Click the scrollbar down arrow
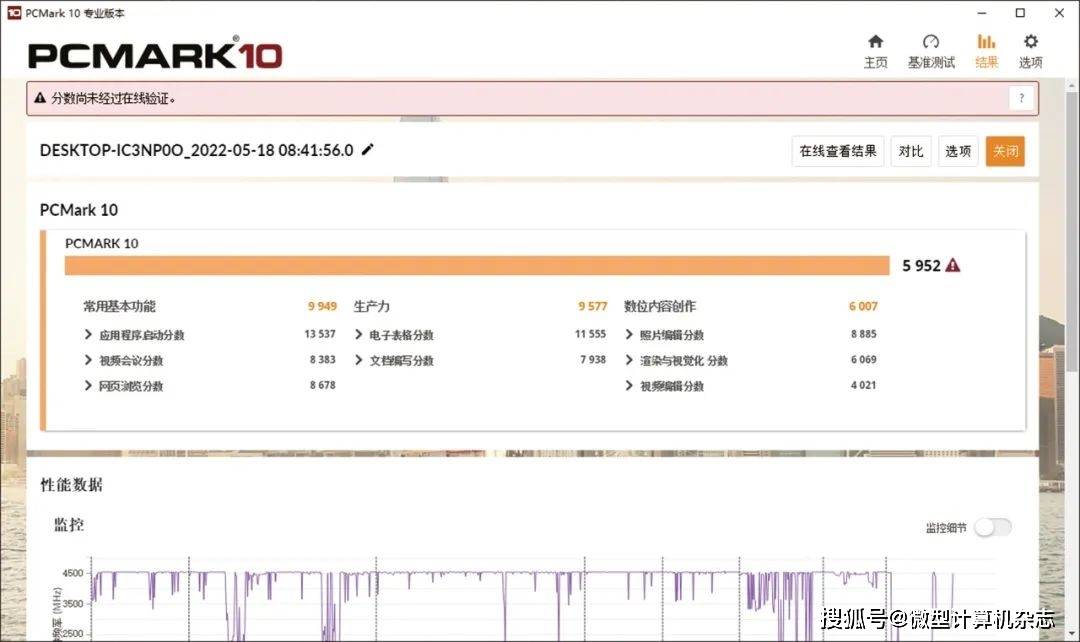This screenshot has width=1080, height=642. point(1072,632)
